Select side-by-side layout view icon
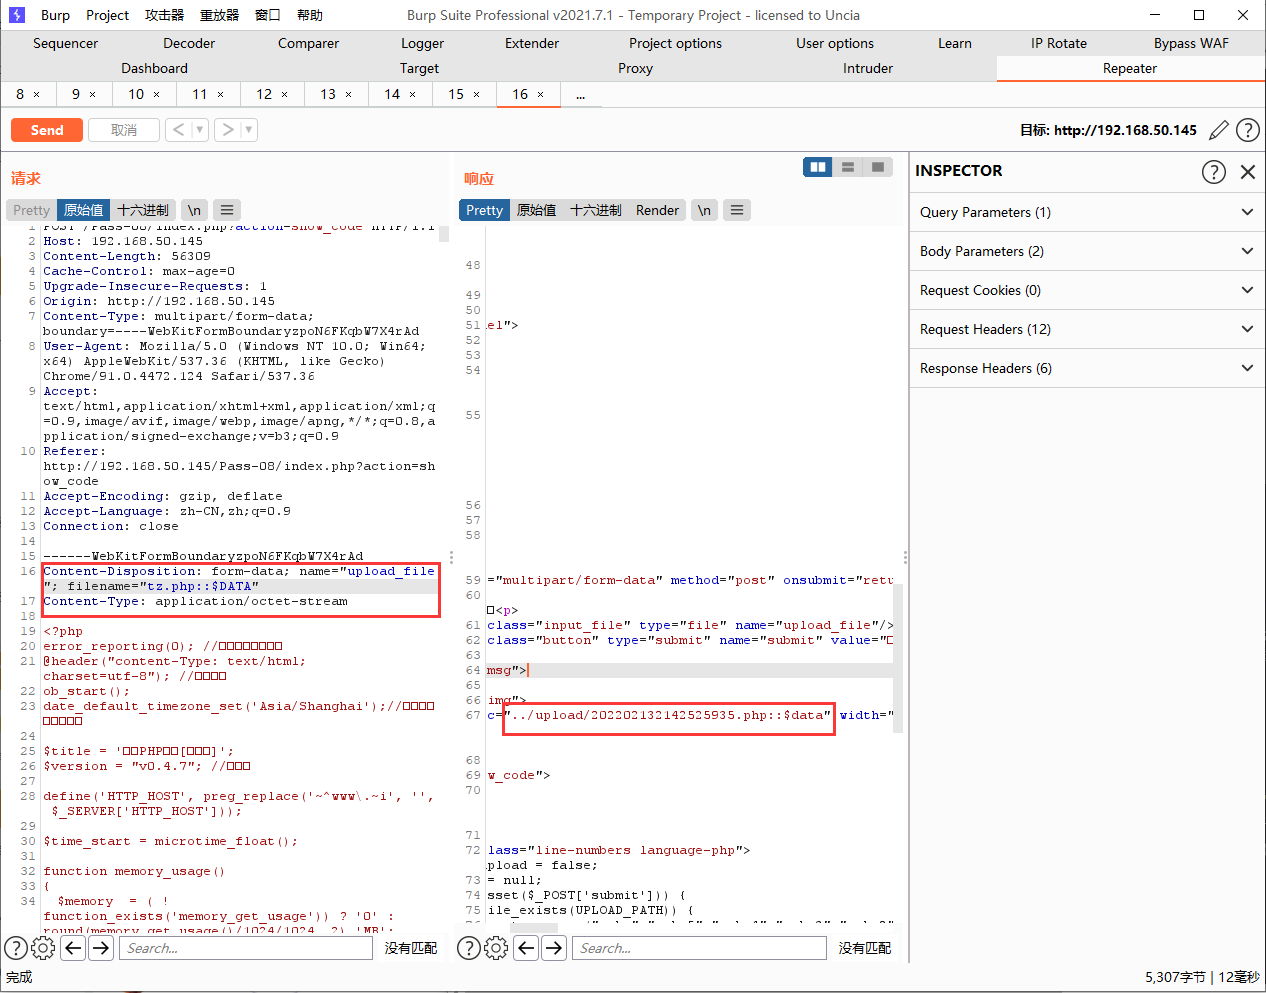1266x993 pixels. [x=818, y=167]
